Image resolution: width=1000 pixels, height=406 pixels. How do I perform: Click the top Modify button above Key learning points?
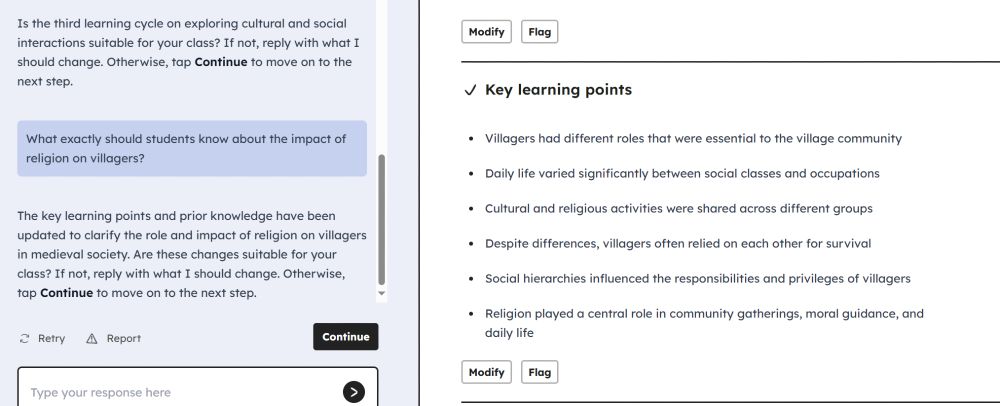(487, 32)
